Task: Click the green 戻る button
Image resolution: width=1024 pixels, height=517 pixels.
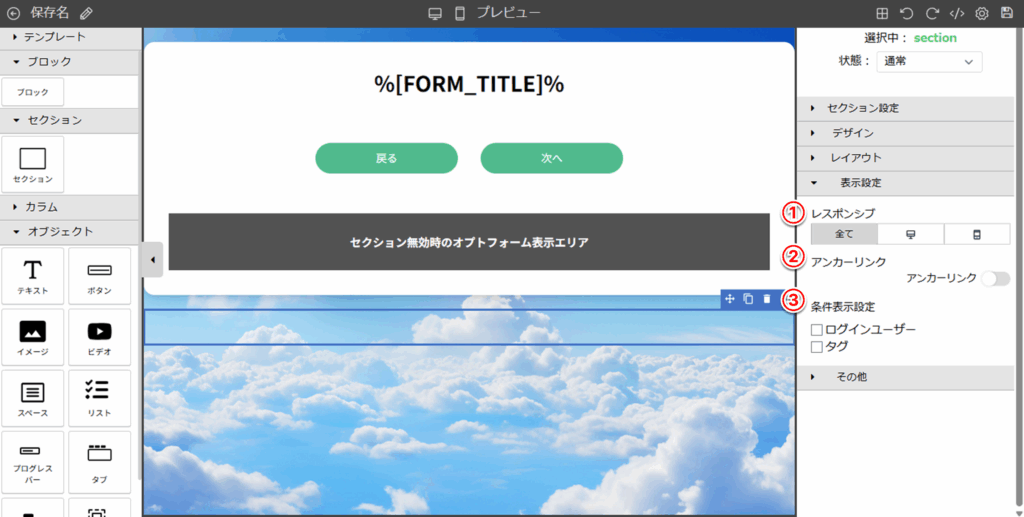Action: pos(386,158)
